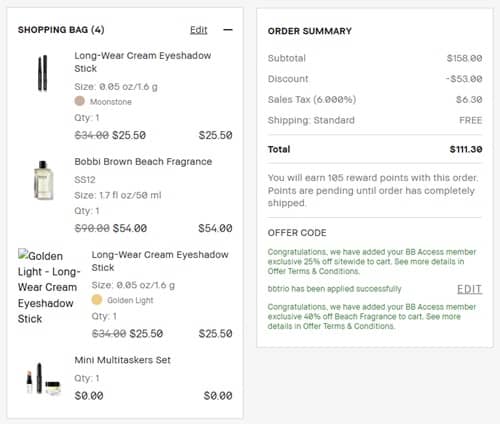500x424 pixels.
Task: Open the Mini Multitaskers Set product title
Action: tap(123, 360)
